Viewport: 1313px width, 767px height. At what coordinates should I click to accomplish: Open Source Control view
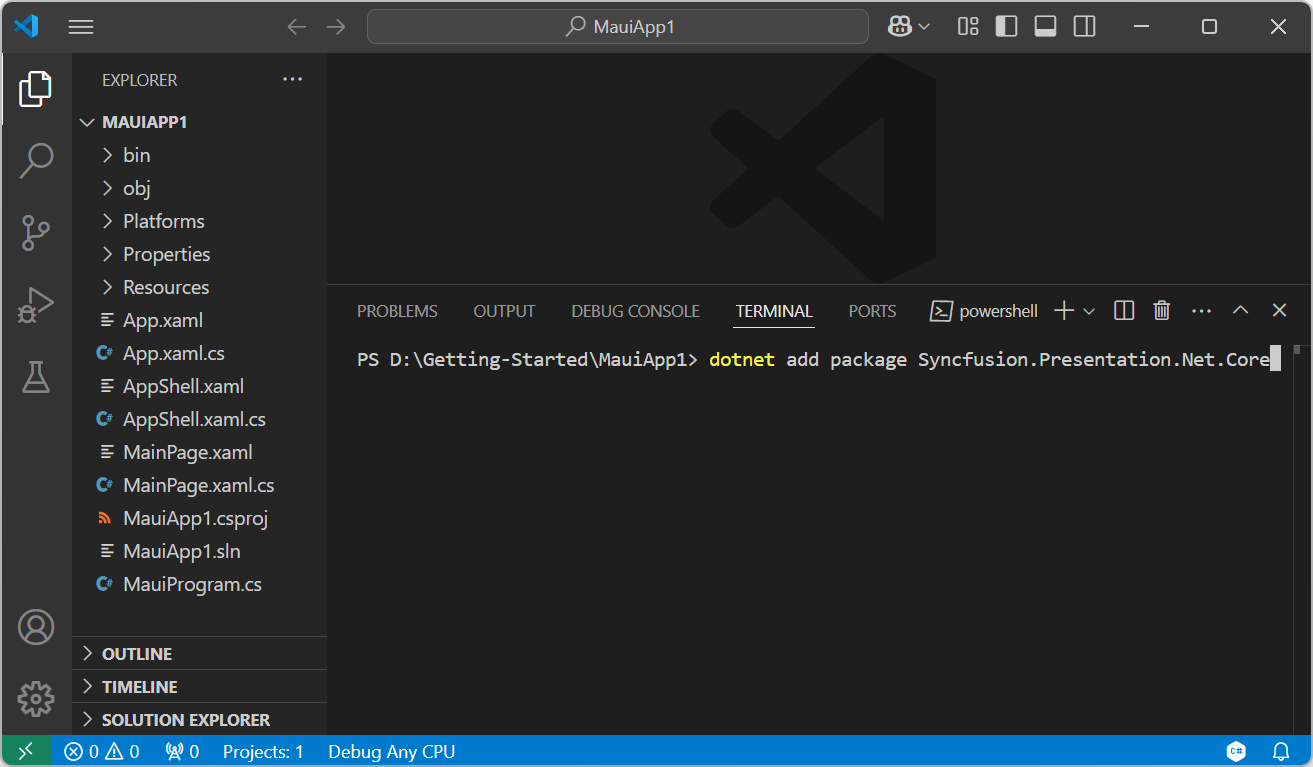(x=36, y=232)
